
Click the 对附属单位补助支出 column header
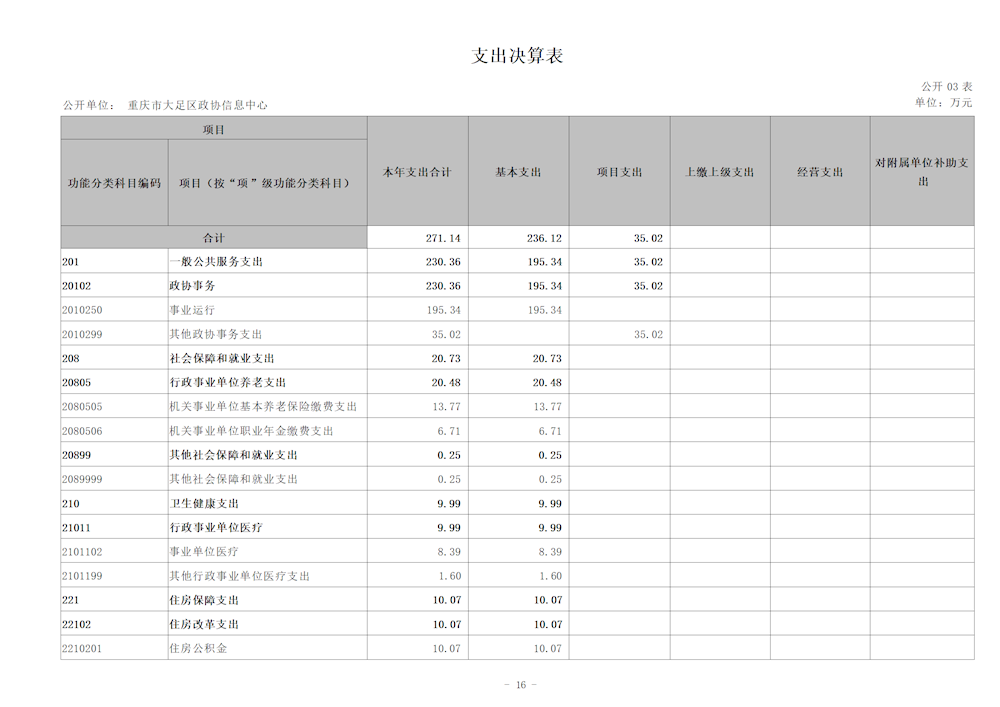coord(922,172)
